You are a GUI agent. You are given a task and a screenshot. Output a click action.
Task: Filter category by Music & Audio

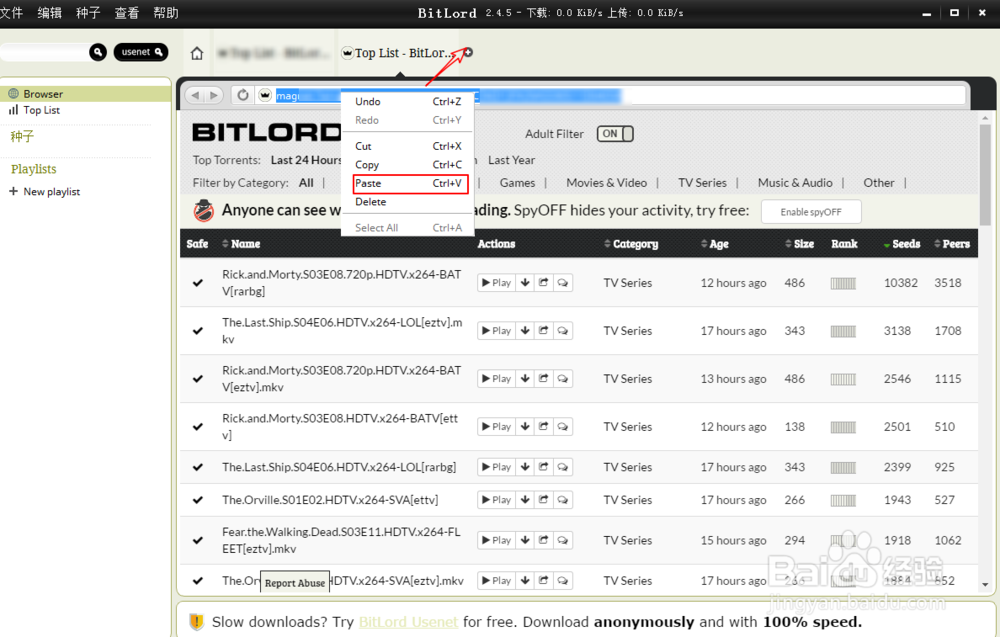[x=795, y=183]
